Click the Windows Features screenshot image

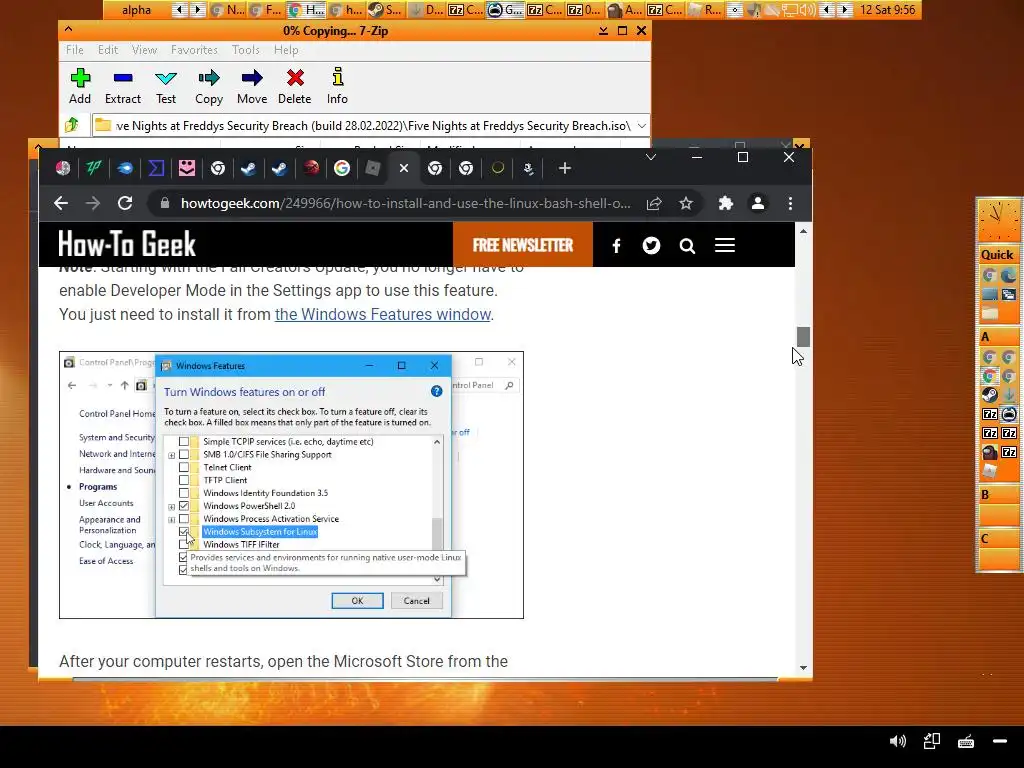click(291, 485)
